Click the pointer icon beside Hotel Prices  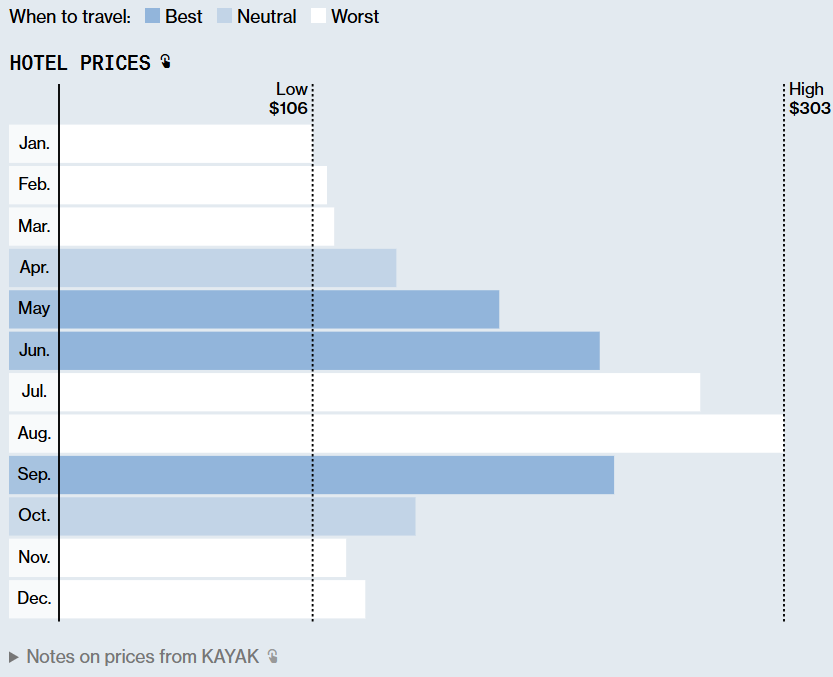pyautogui.click(x=165, y=63)
